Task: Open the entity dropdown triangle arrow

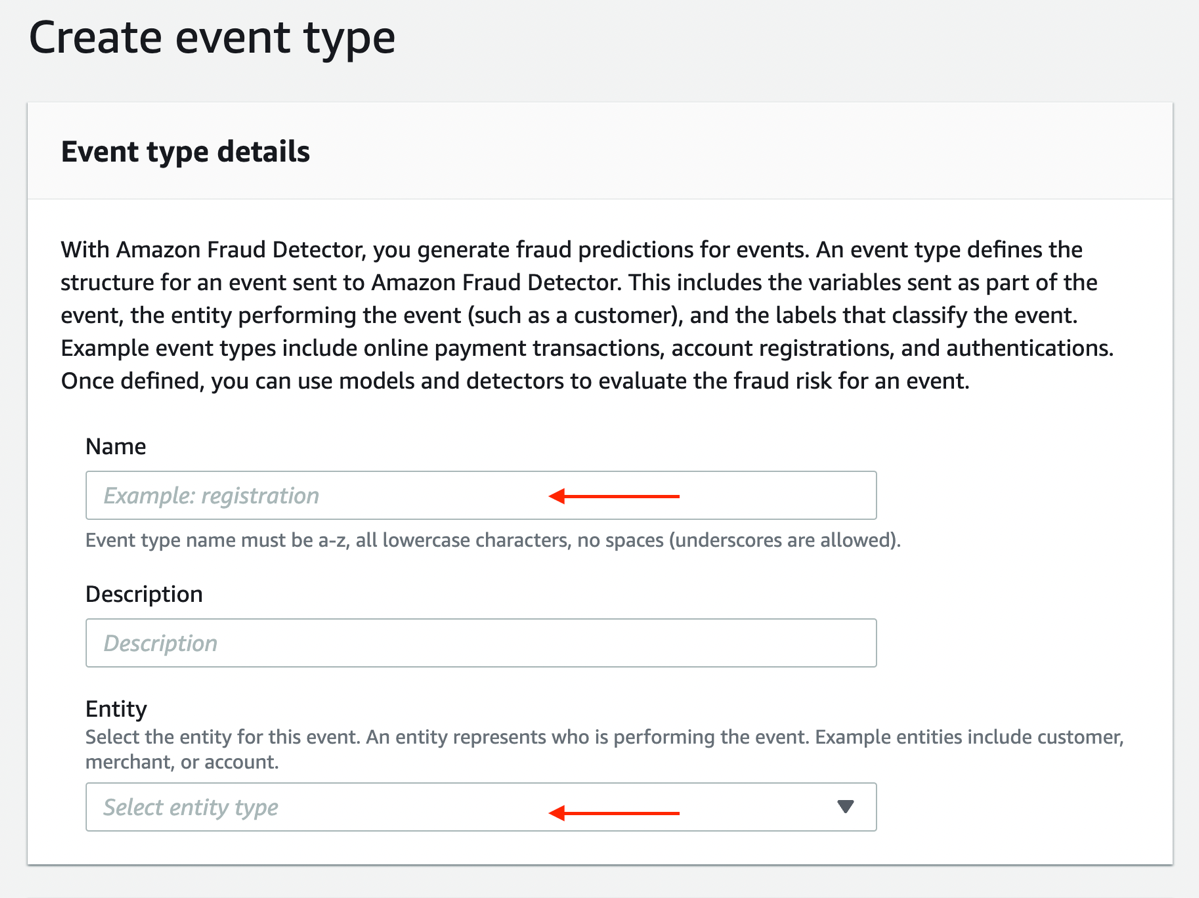Action: click(x=845, y=806)
